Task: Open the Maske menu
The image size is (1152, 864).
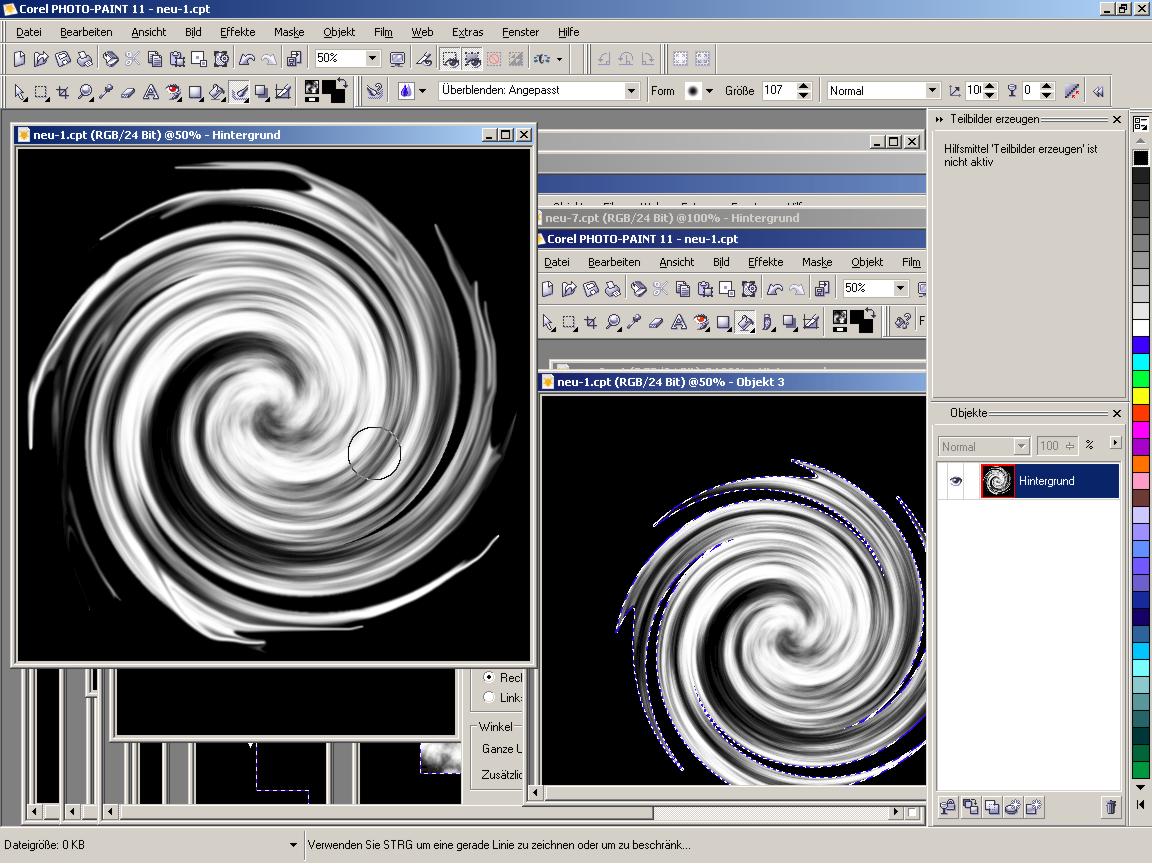Action: (x=289, y=32)
